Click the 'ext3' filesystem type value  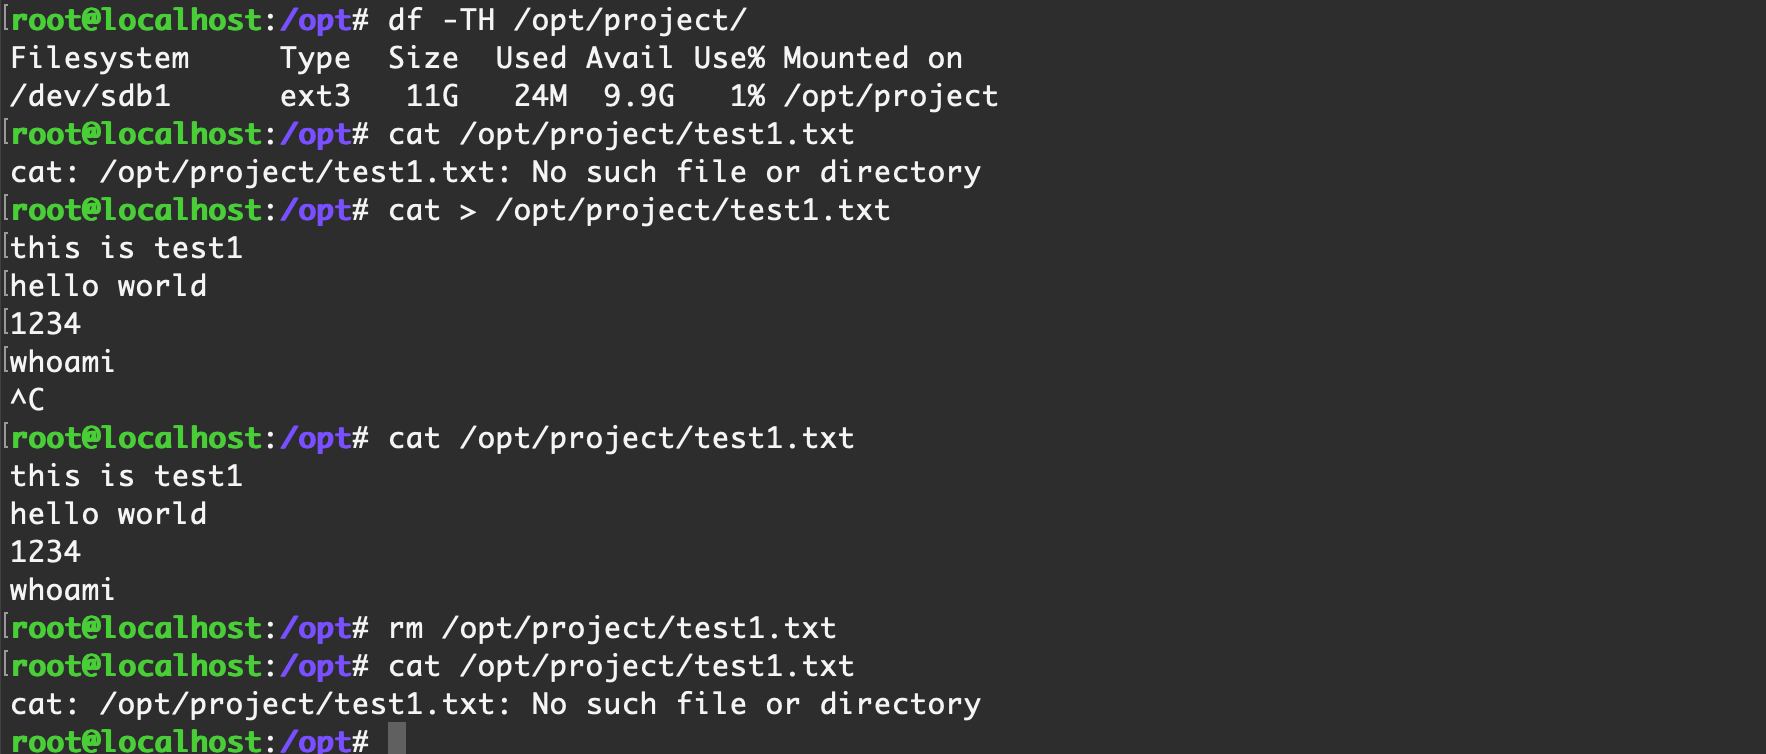pos(315,96)
